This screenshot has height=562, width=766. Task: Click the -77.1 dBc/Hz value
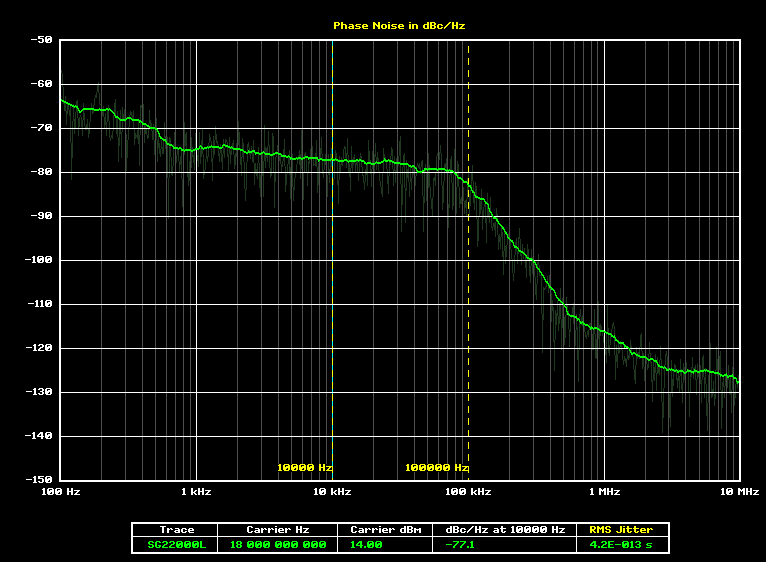(460, 544)
